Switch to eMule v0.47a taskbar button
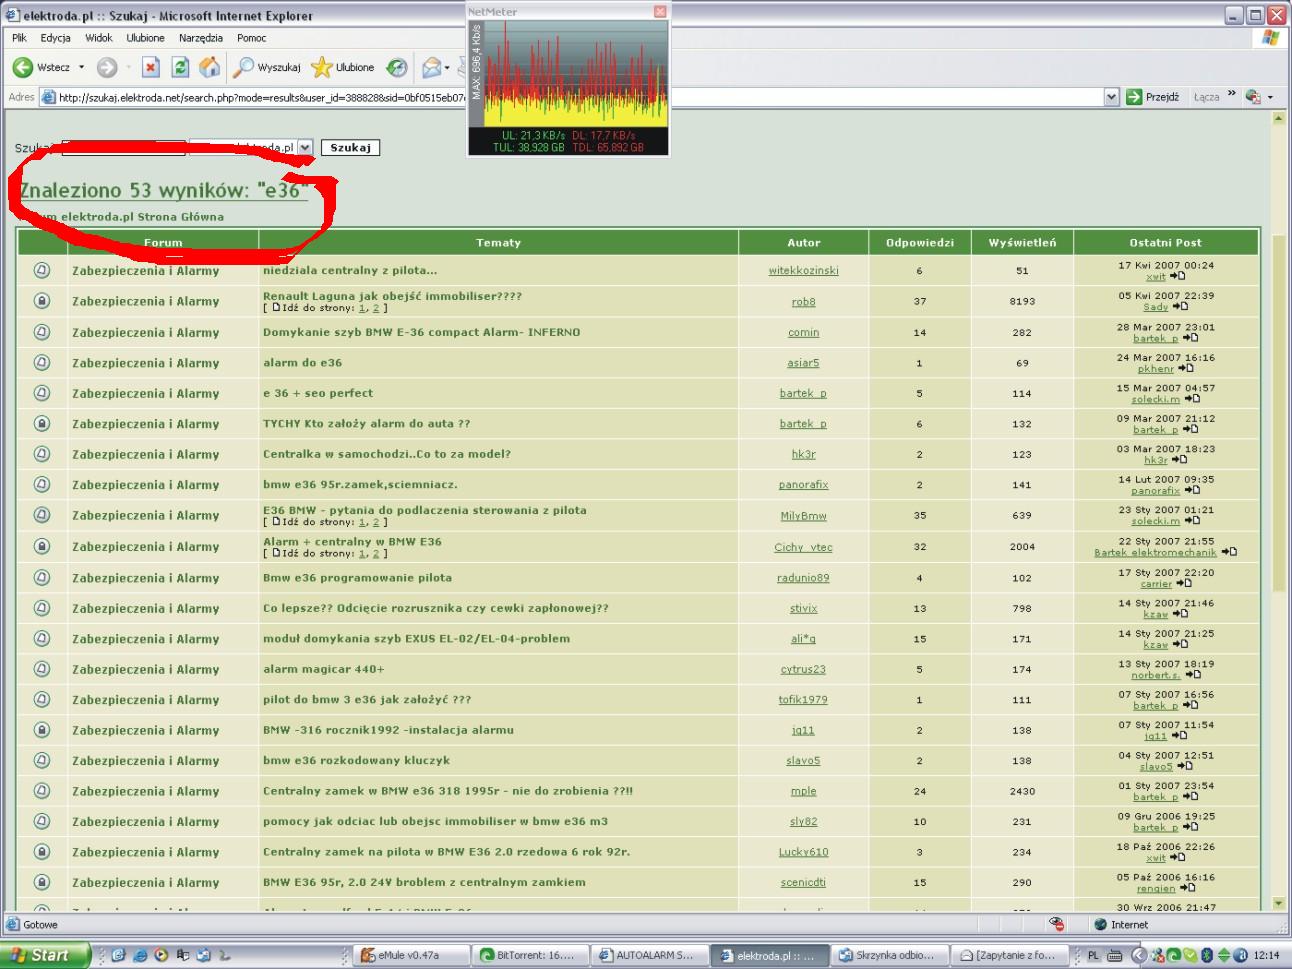Viewport: 1292px width, 969px height. 410,955
